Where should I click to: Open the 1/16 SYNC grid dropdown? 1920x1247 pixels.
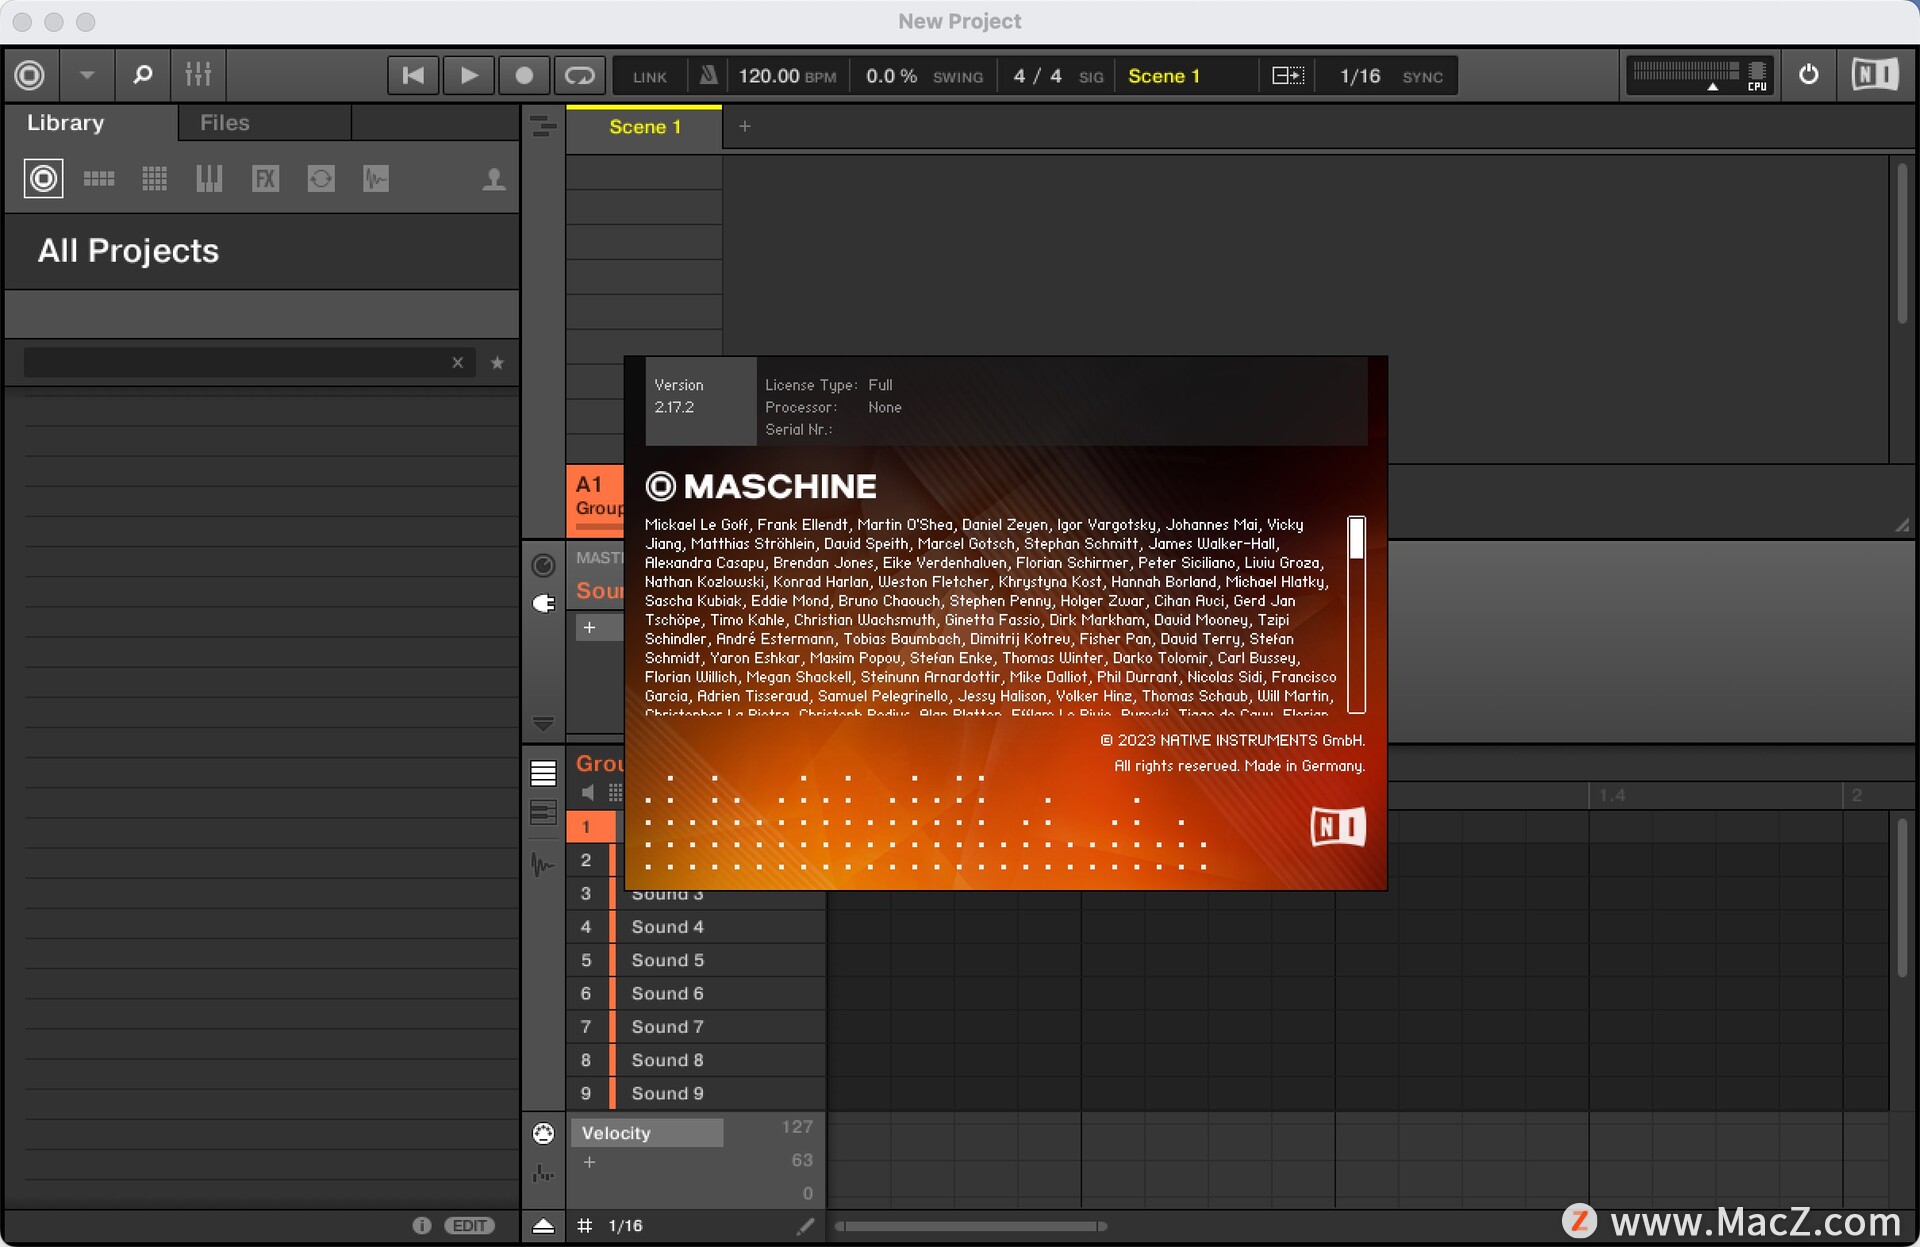point(1388,75)
